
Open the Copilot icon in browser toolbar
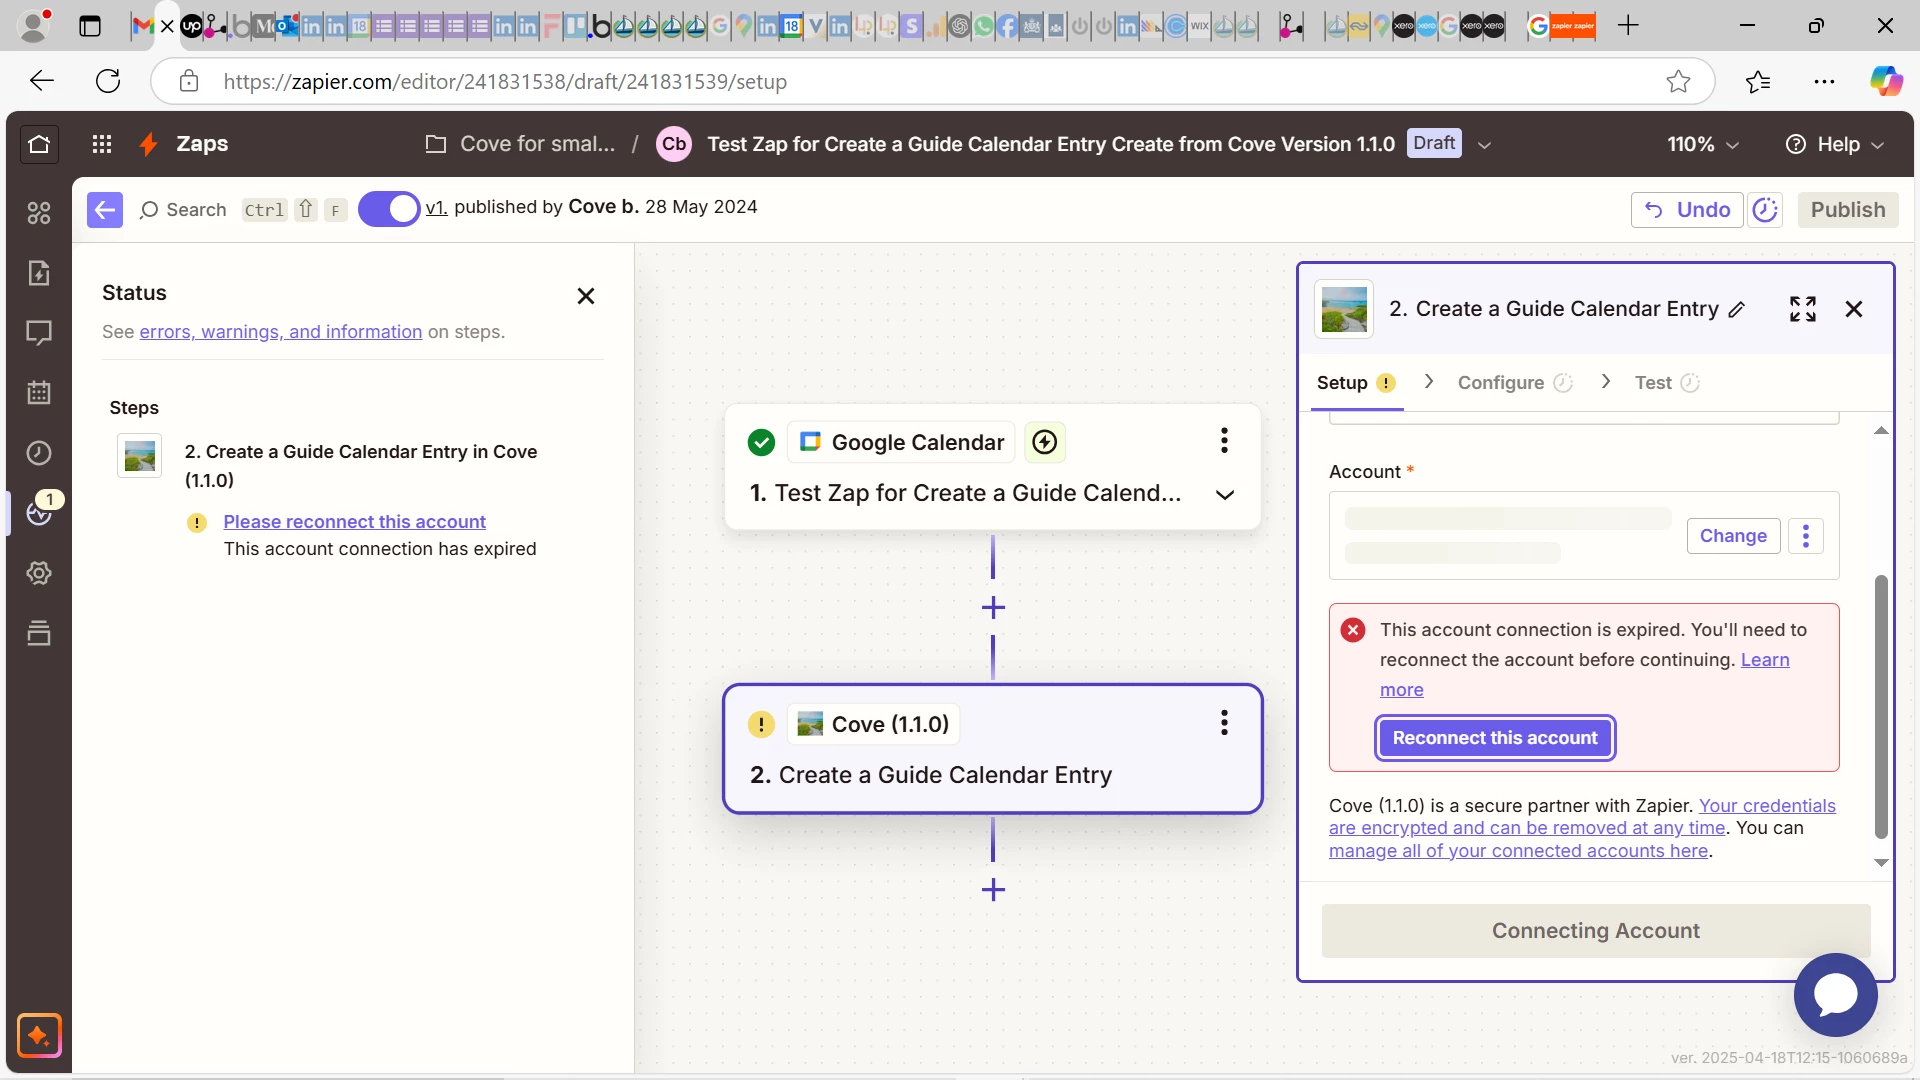coord(1886,81)
